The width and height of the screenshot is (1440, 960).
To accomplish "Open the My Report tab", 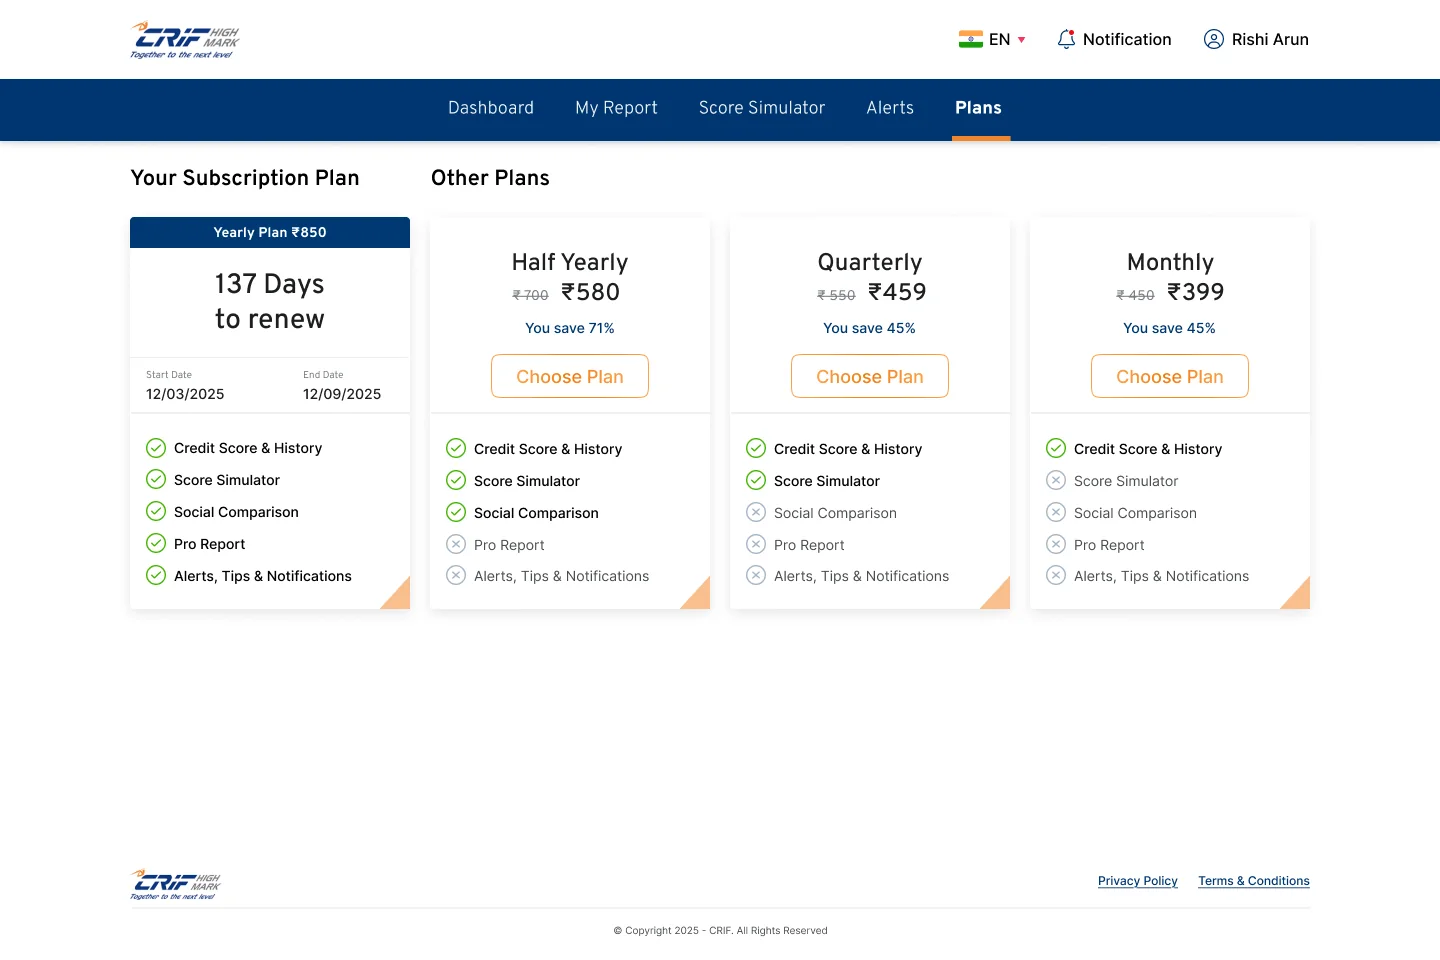I will (x=616, y=108).
